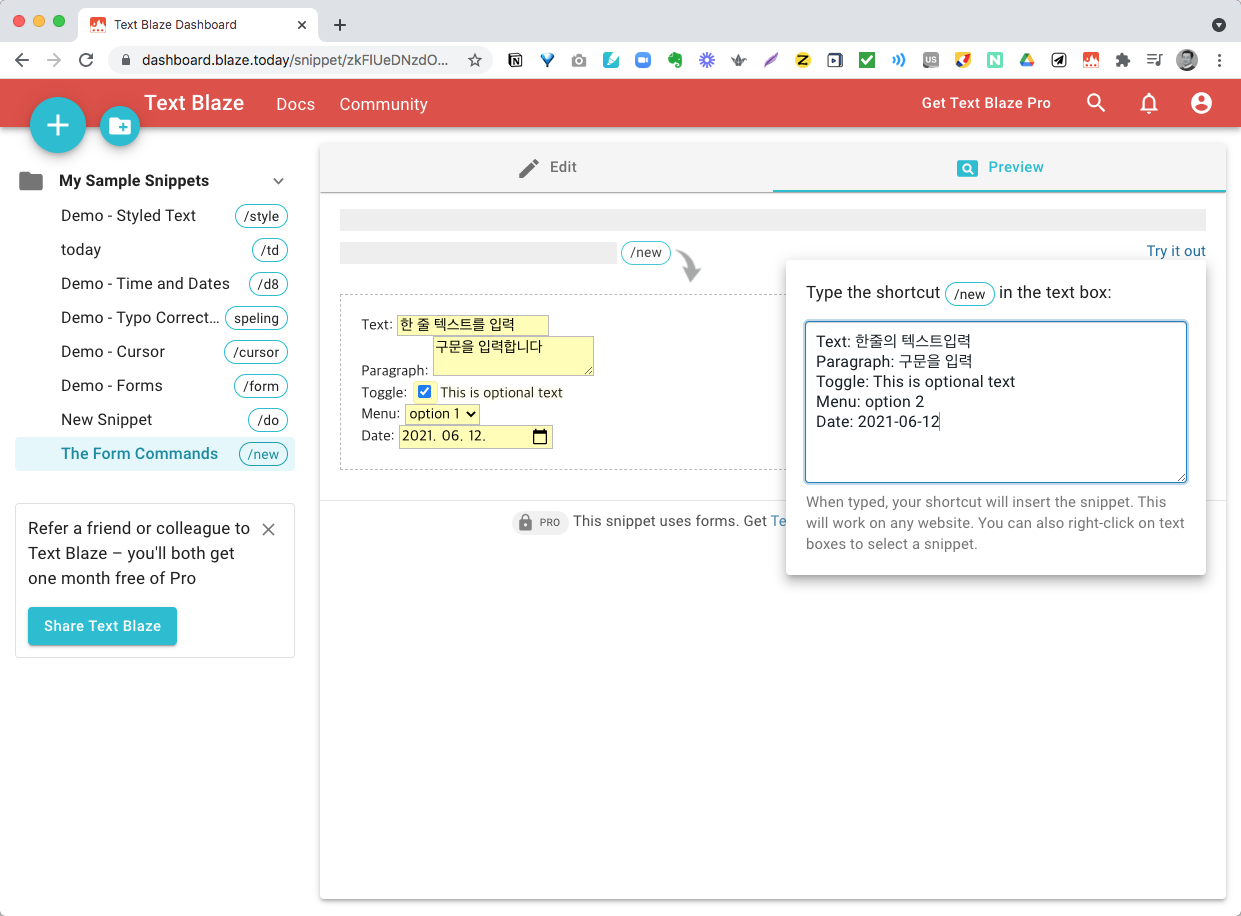
Task: Open the Chrome three-dot menu
Action: coord(1219,60)
